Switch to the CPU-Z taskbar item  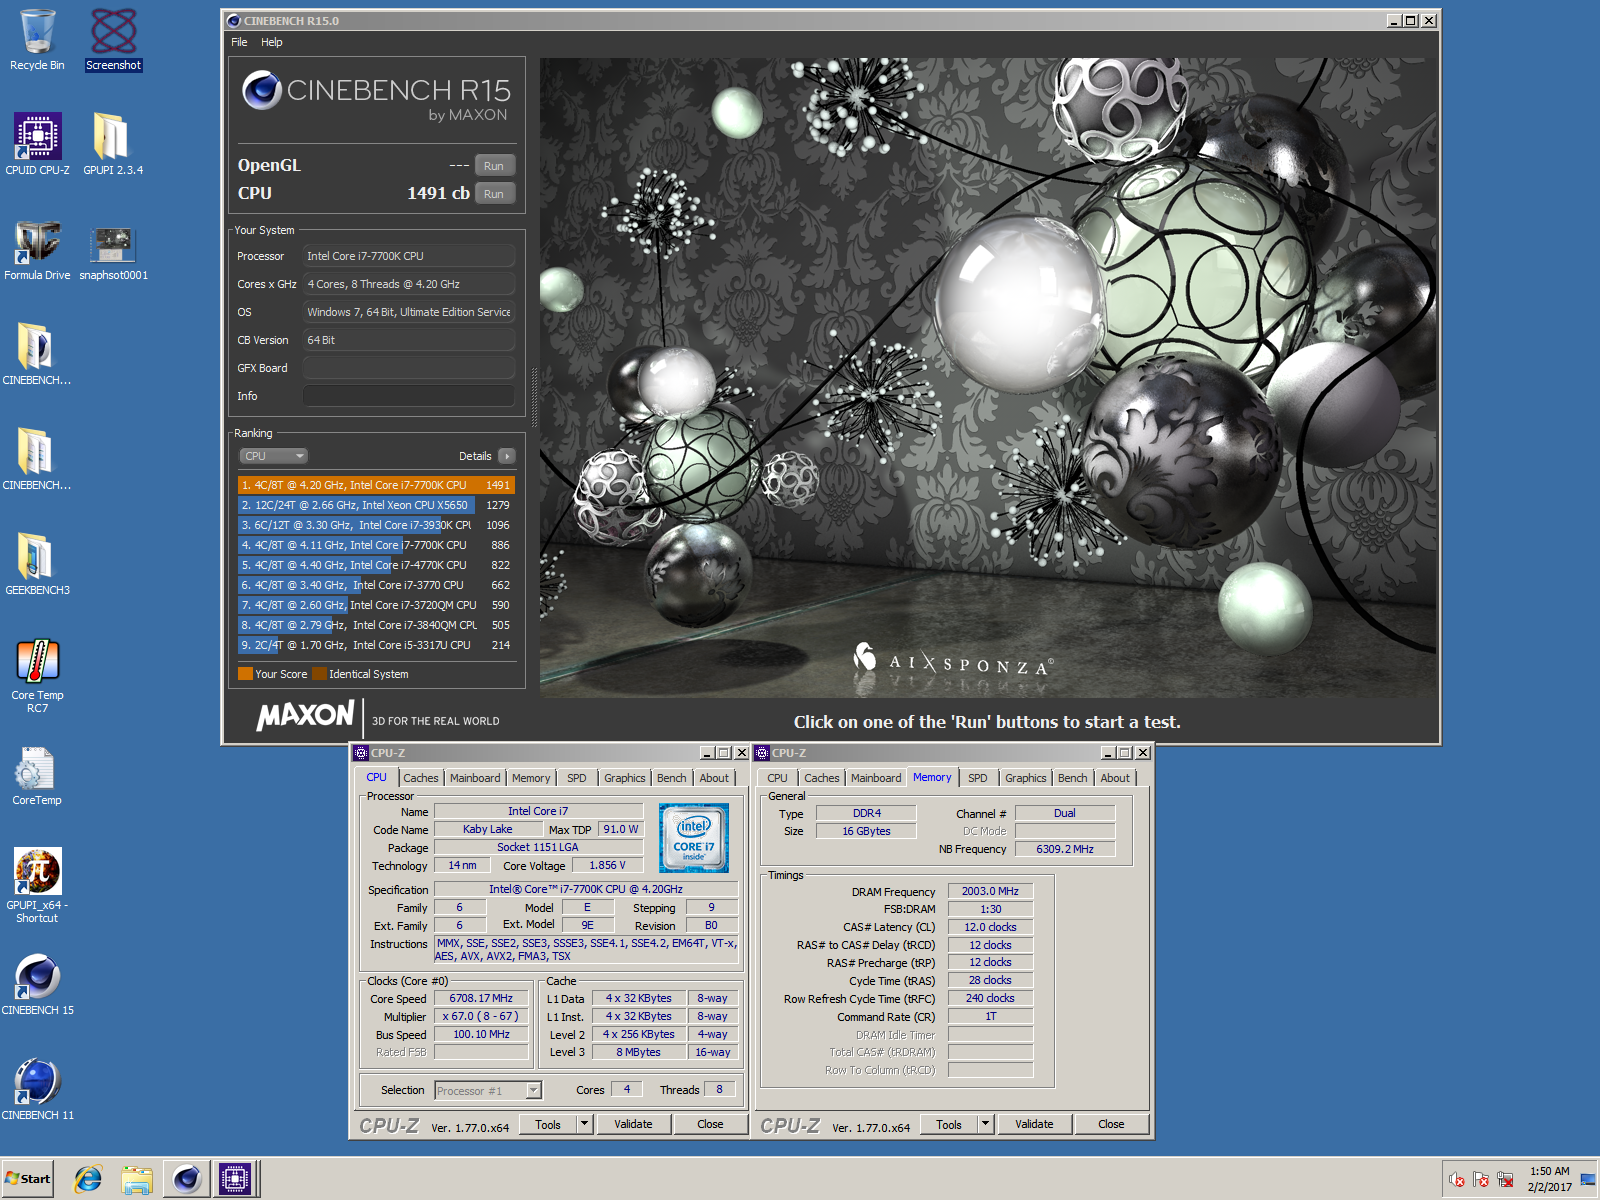point(235,1179)
